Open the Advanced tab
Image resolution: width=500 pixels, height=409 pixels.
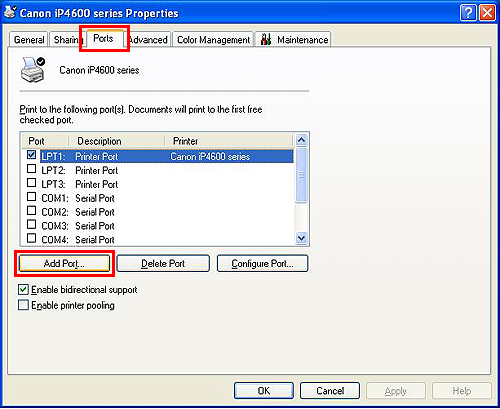149,40
